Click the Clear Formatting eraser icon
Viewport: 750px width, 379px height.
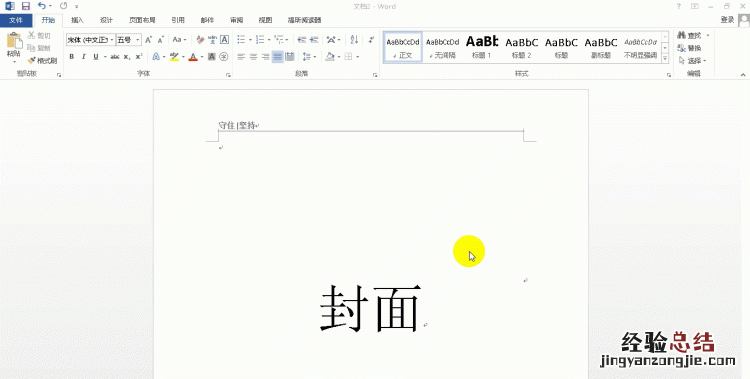200,40
